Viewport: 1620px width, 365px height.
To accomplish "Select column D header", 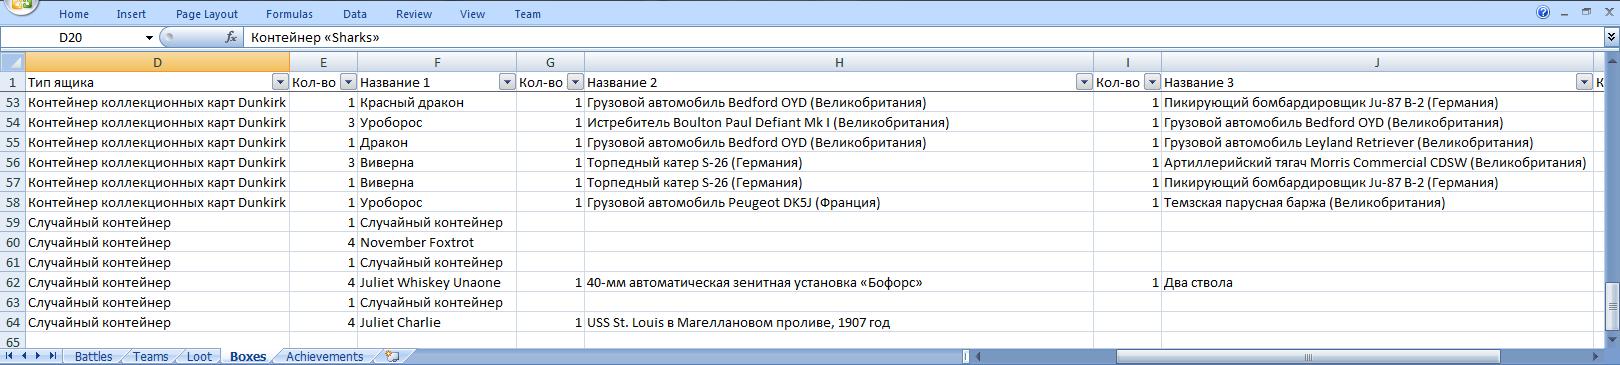I will click(x=157, y=62).
